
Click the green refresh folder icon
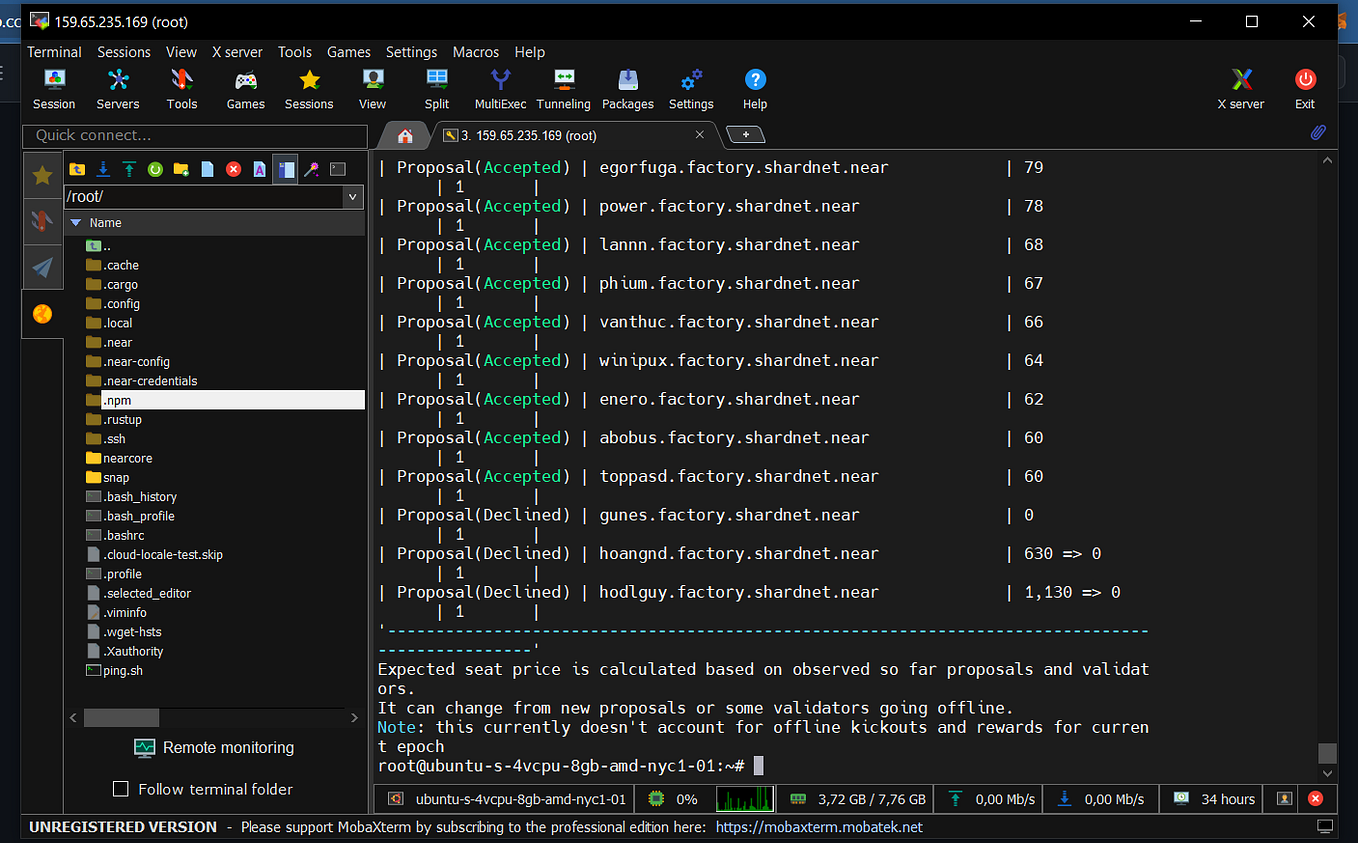[x=155, y=170]
